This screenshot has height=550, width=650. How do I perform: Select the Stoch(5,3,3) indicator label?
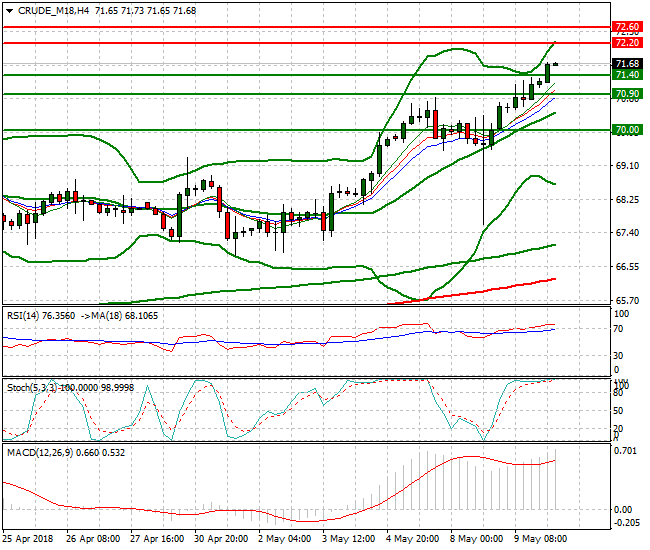pyautogui.click(x=32, y=388)
